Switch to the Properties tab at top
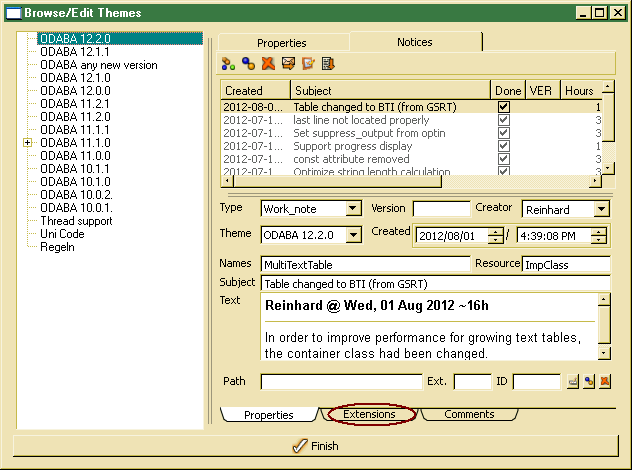Viewport: 632px width, 470px height. pos(281,43)
